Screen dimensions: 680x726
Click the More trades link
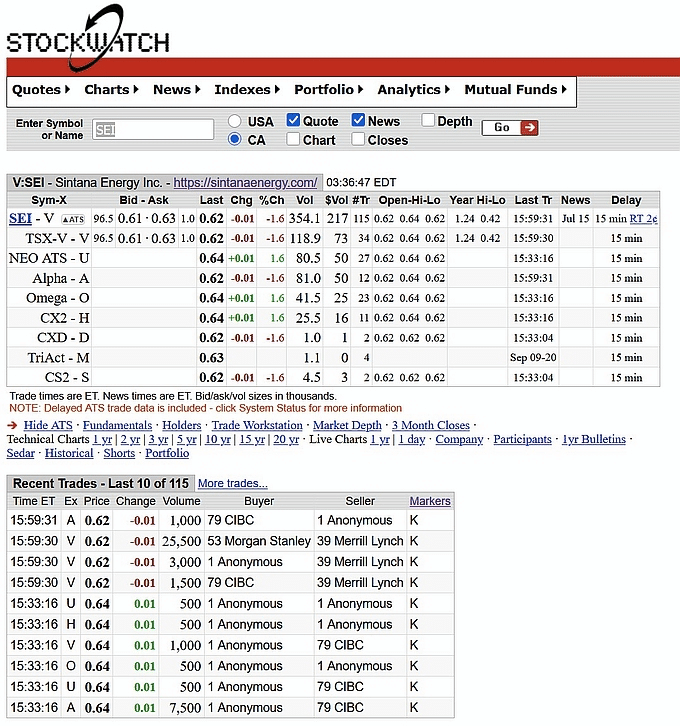click(232, 483)
